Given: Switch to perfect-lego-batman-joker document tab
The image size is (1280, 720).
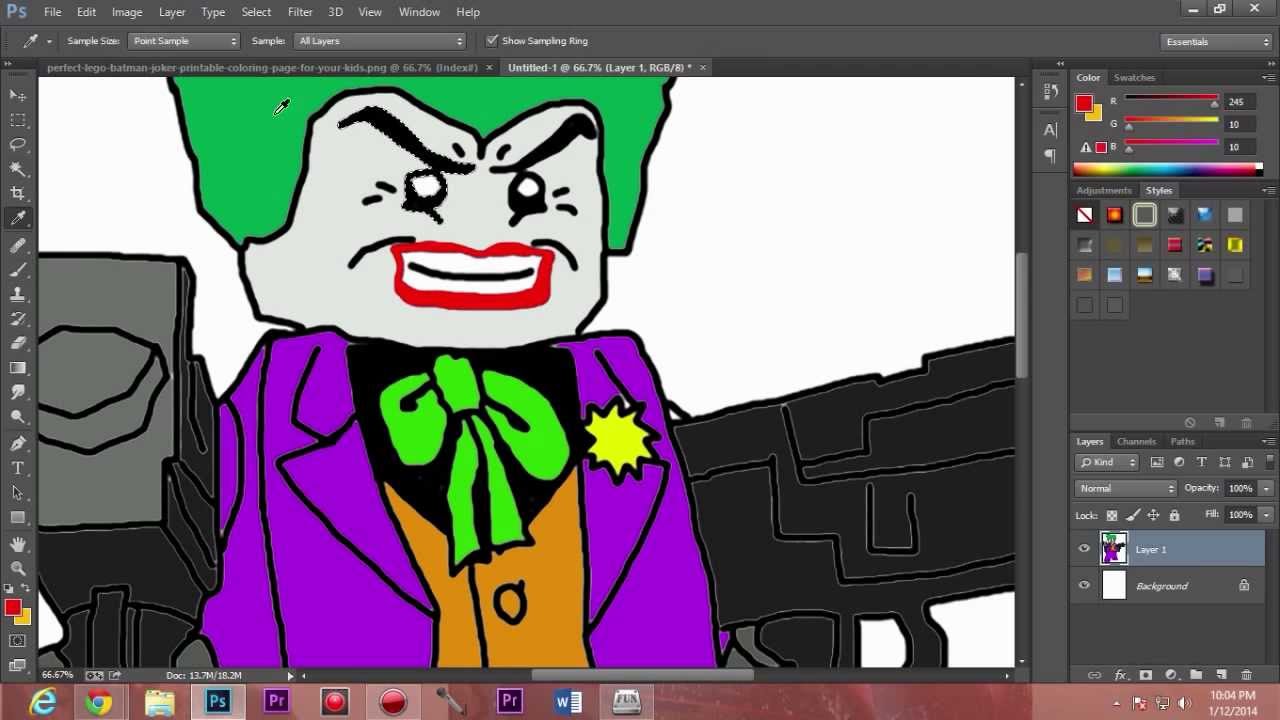Looking at the screenshot, I should tap(262, 67).
